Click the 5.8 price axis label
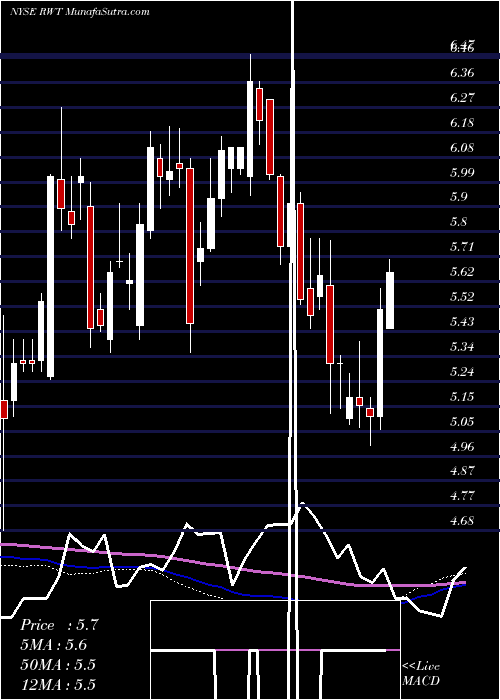This screenshot has width=500, height=700. coord(460,222)
